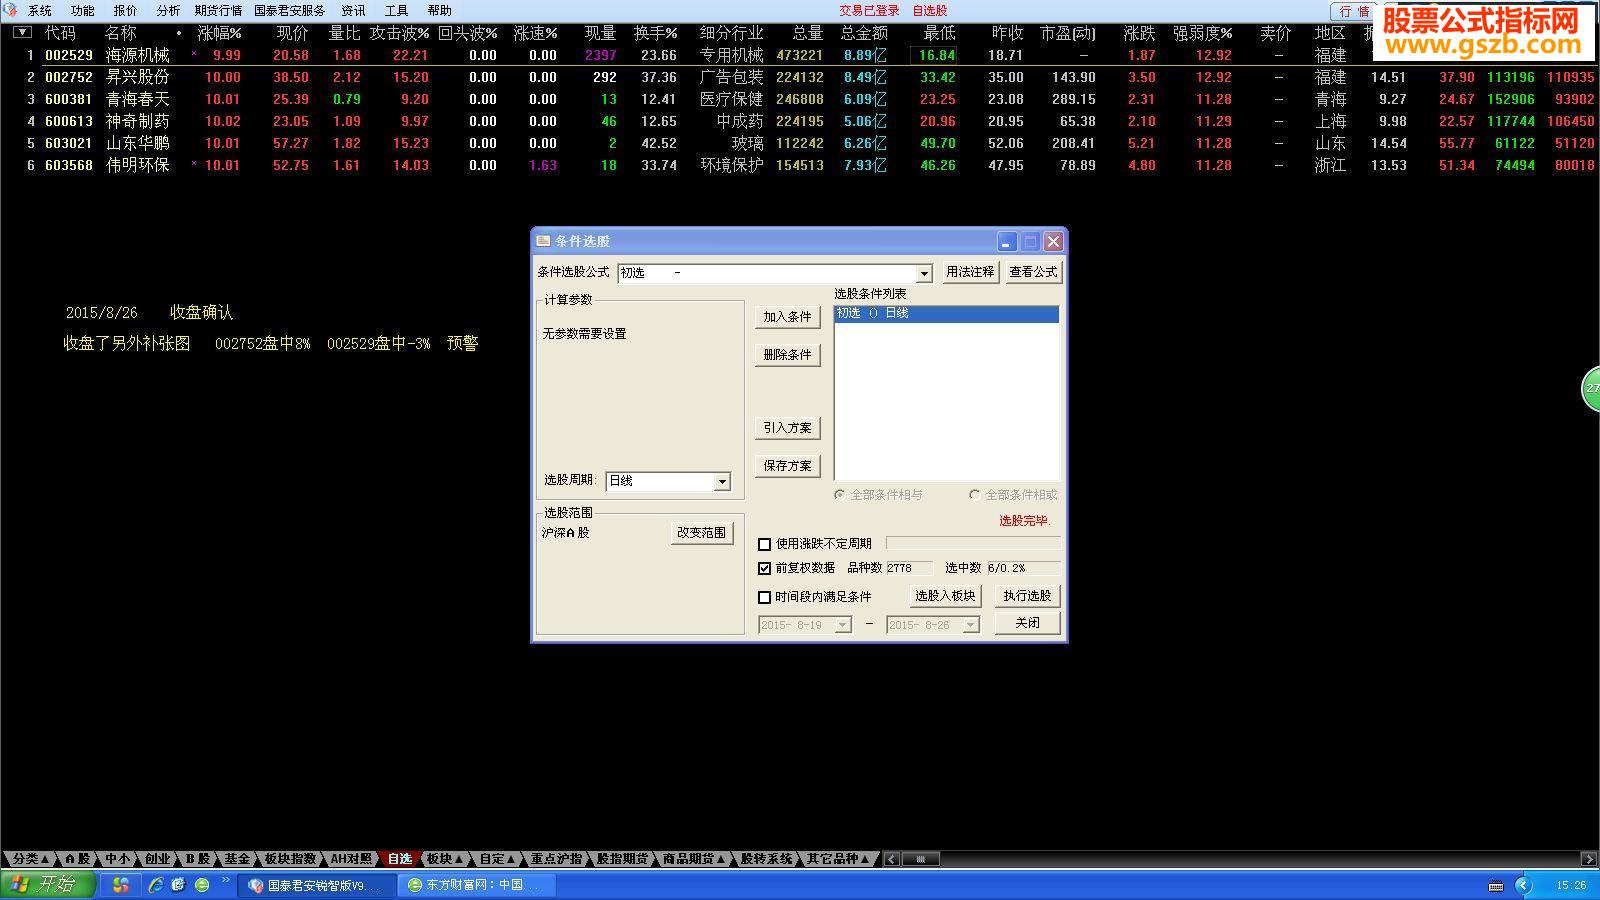Open the 工具 menu
Image resolution: width=1600 pixels, height=900 pixels.
pyautogui.click(x=397, y=11)
